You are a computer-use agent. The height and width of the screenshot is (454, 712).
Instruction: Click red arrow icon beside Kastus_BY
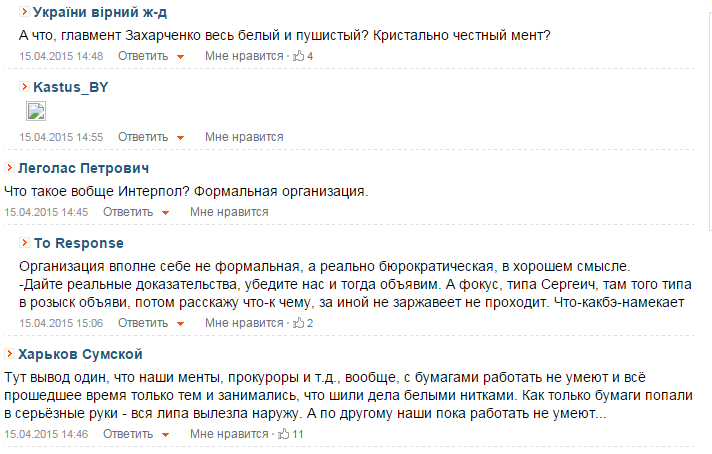point(25,86)
